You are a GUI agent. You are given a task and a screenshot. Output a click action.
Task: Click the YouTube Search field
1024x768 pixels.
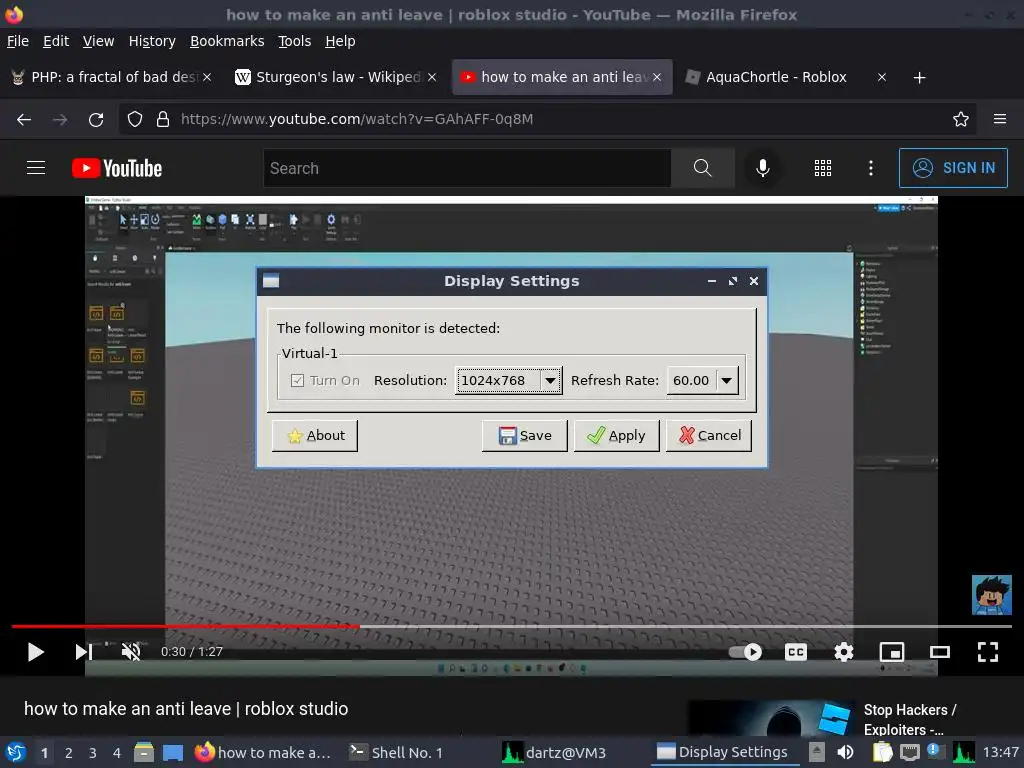pyautogui.click(x=467, y=168)
